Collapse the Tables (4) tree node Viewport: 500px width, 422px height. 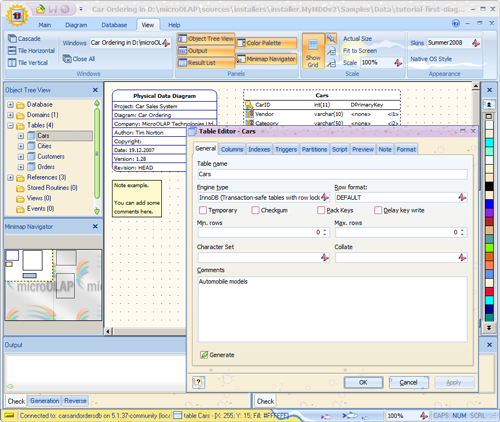10,126
